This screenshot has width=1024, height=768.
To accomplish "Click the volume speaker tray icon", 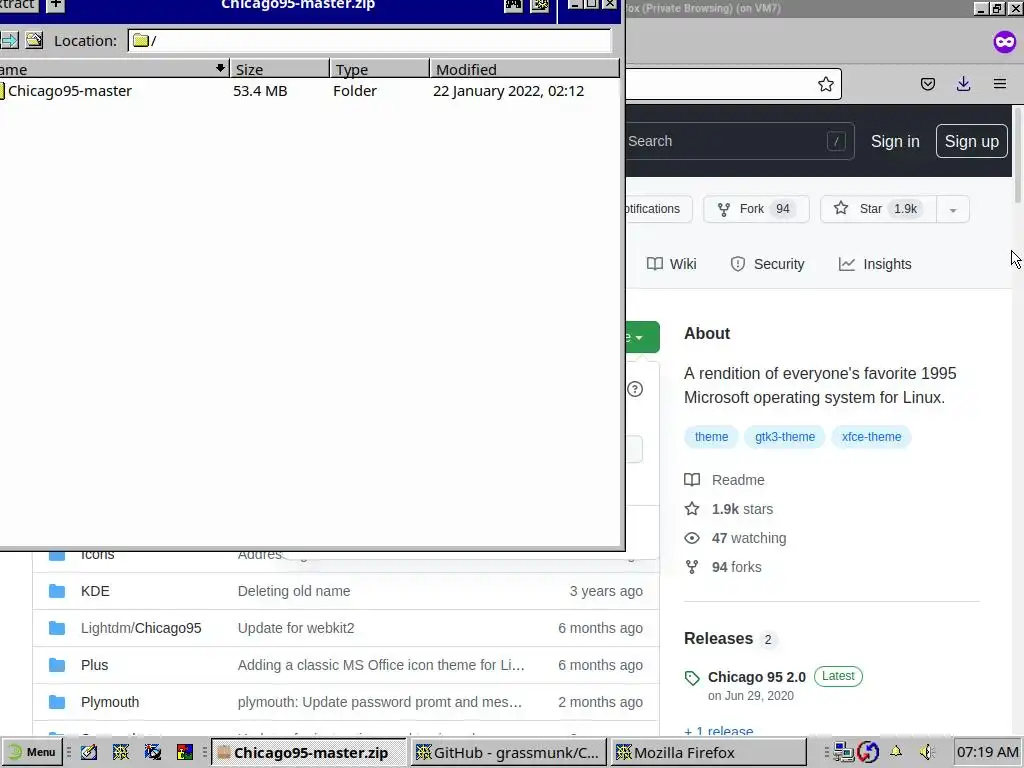I will 926,752.
